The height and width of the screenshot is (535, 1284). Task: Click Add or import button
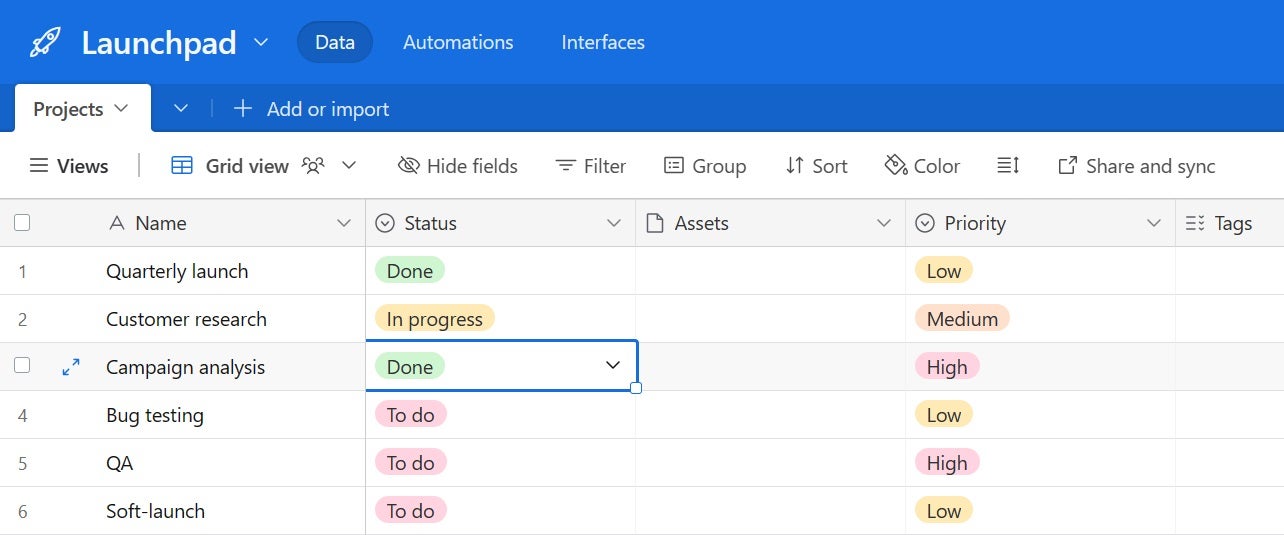311,109
